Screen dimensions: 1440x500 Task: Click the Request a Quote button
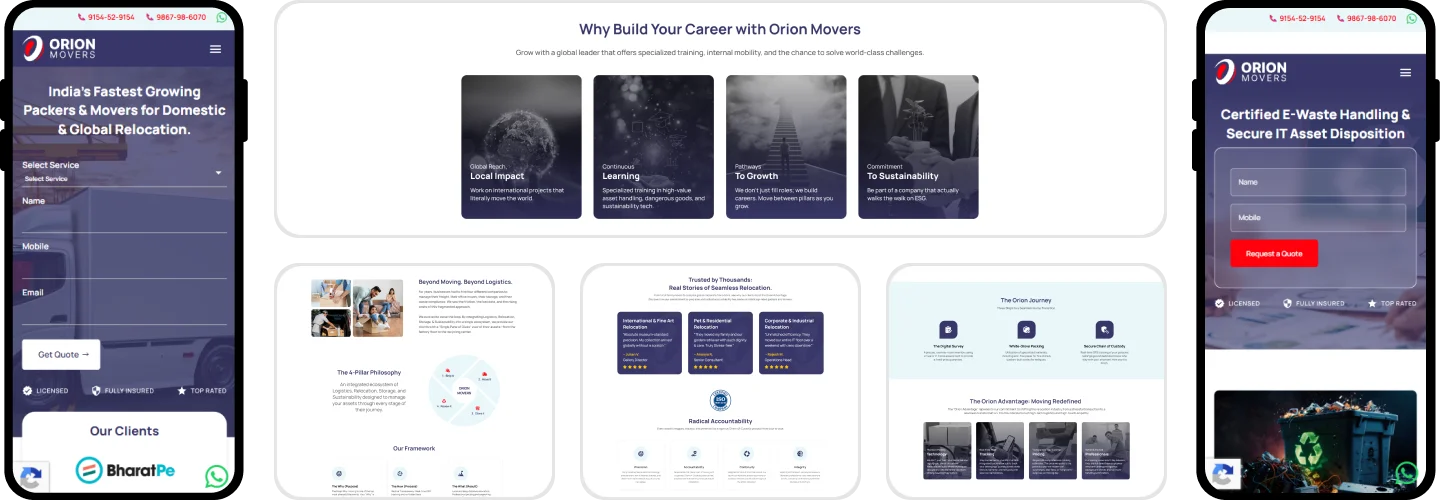(x=1274, y=253)
